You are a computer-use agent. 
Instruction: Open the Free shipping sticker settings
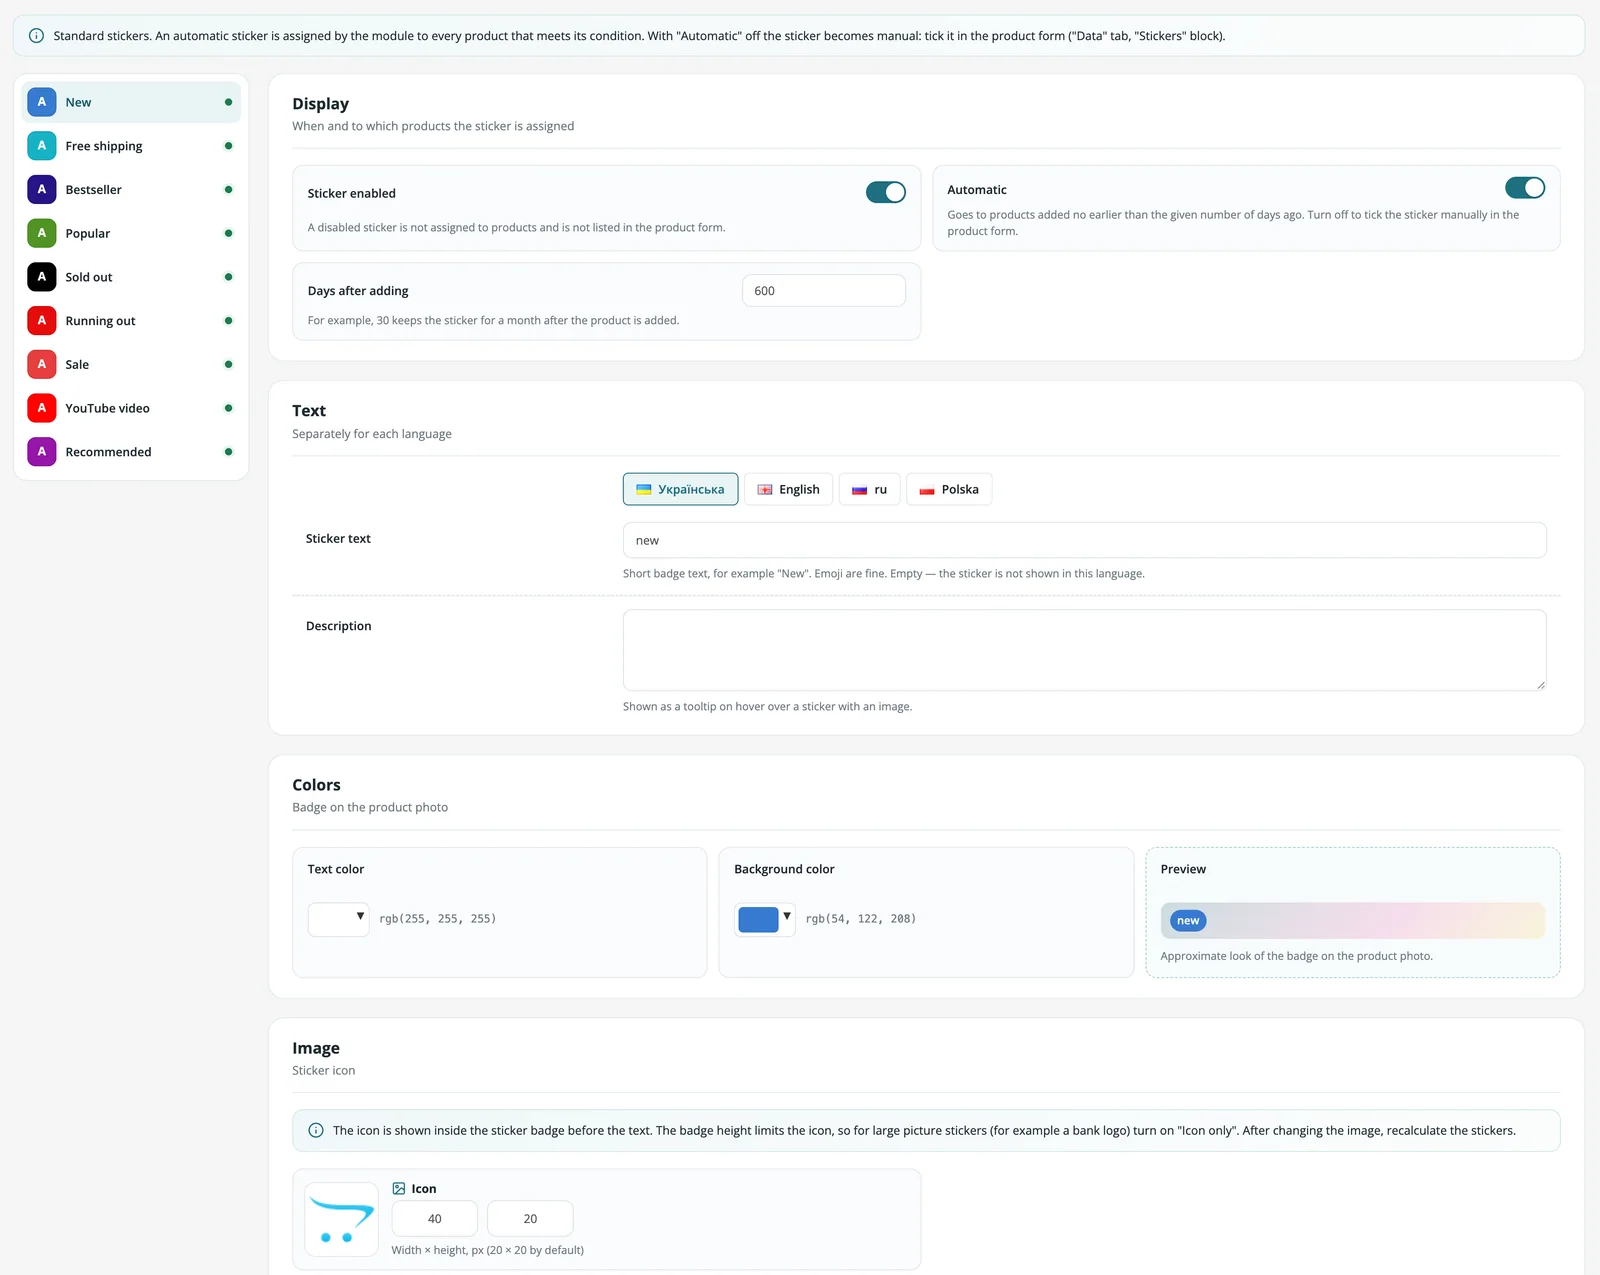tap(131, 146)
